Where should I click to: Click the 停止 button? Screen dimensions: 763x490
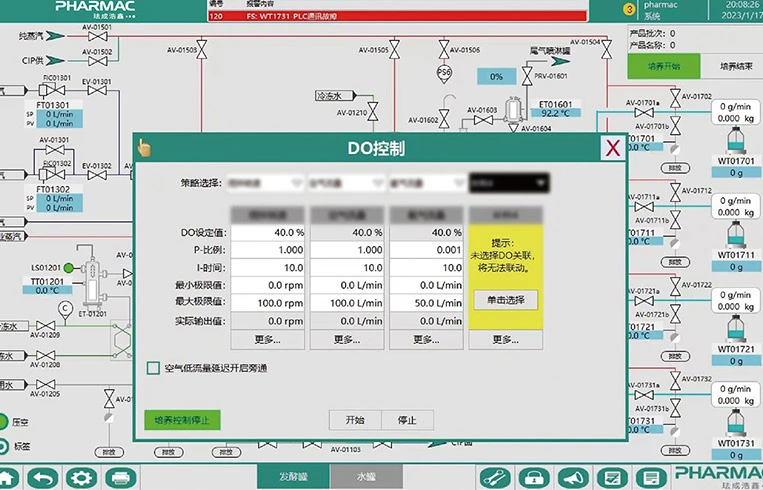point(407,420)
